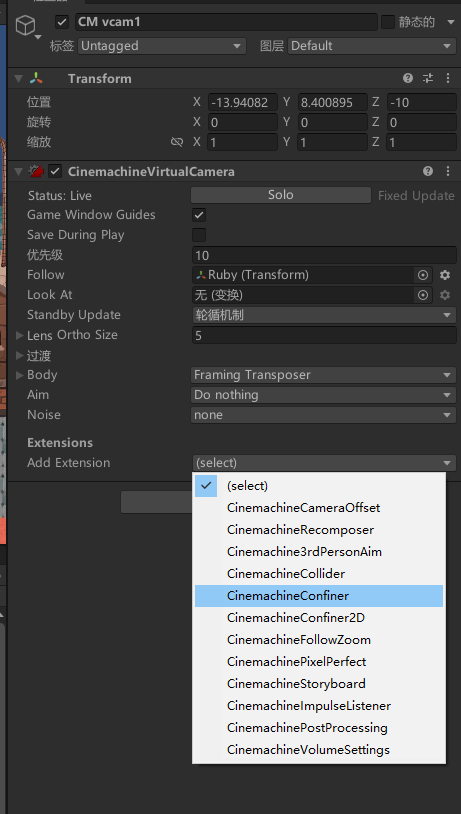
Task: Toggle the 静态的 static checkbox
Action: (388, 22)
